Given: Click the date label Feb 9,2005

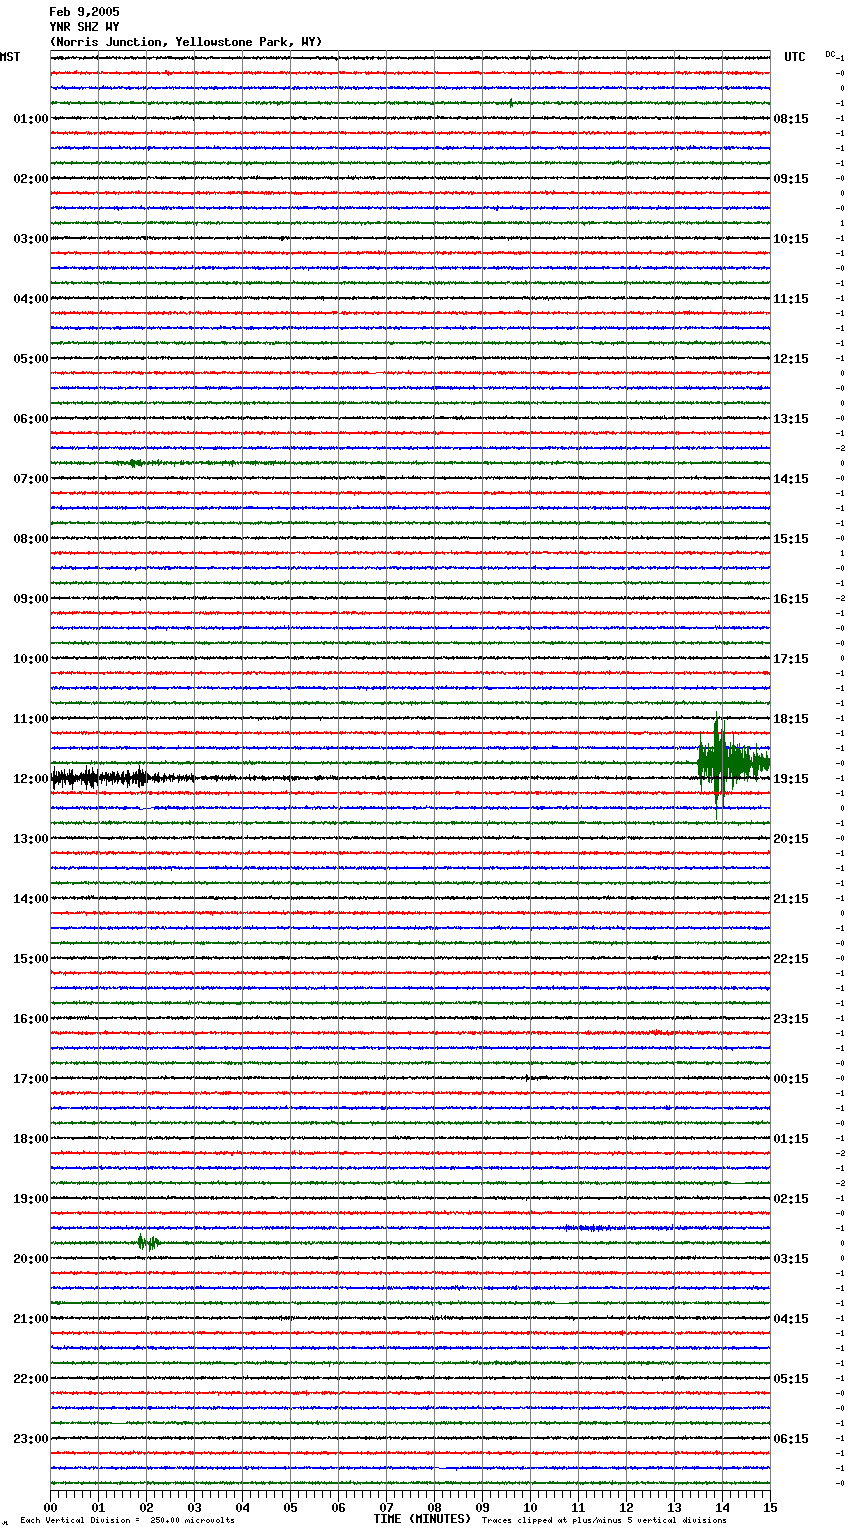Looking at the screenshot, I should coord(84,12).
